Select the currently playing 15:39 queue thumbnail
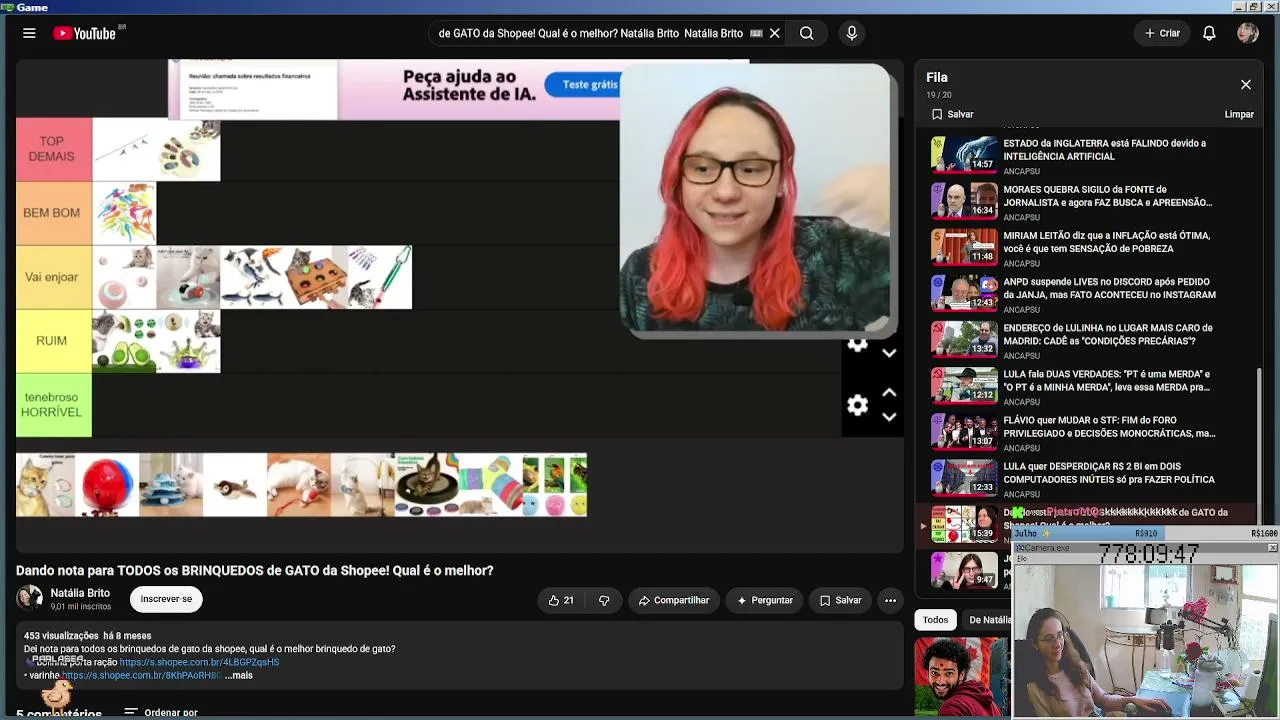 964,524
